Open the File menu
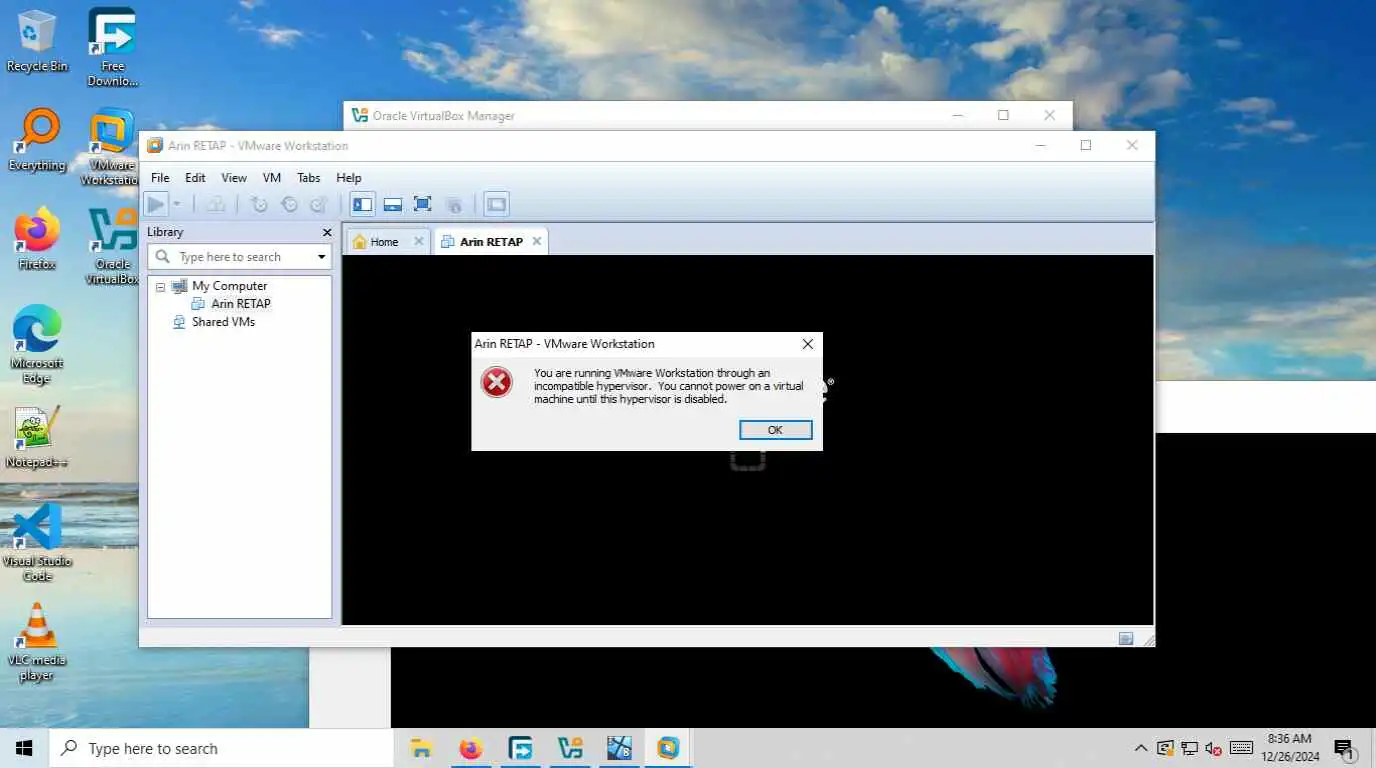The height and width of the screenshot is (768, 1376). point(160,177)
